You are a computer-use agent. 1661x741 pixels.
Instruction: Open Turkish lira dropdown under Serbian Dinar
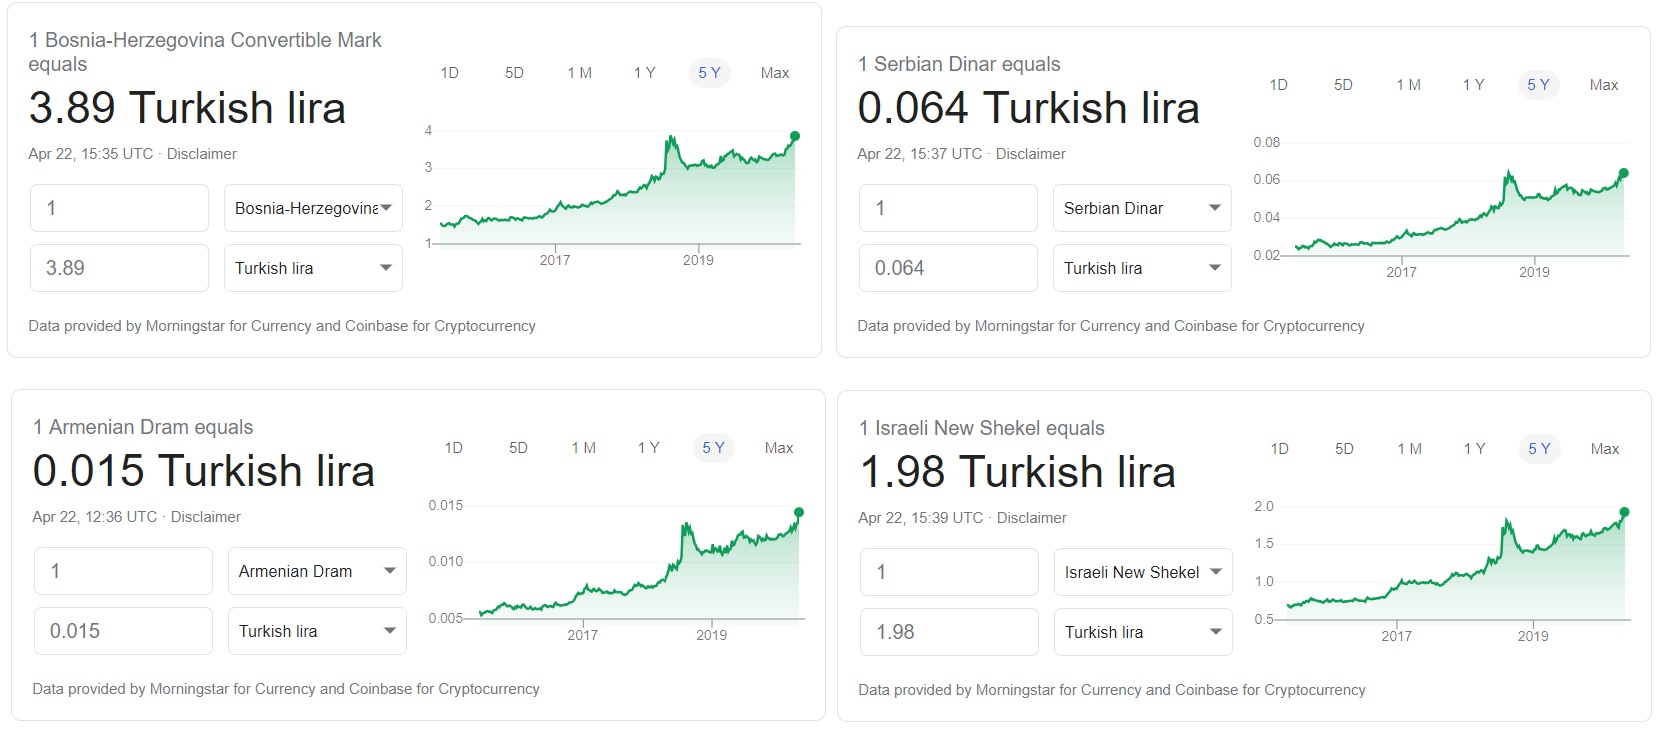[x=1142, y=268]
